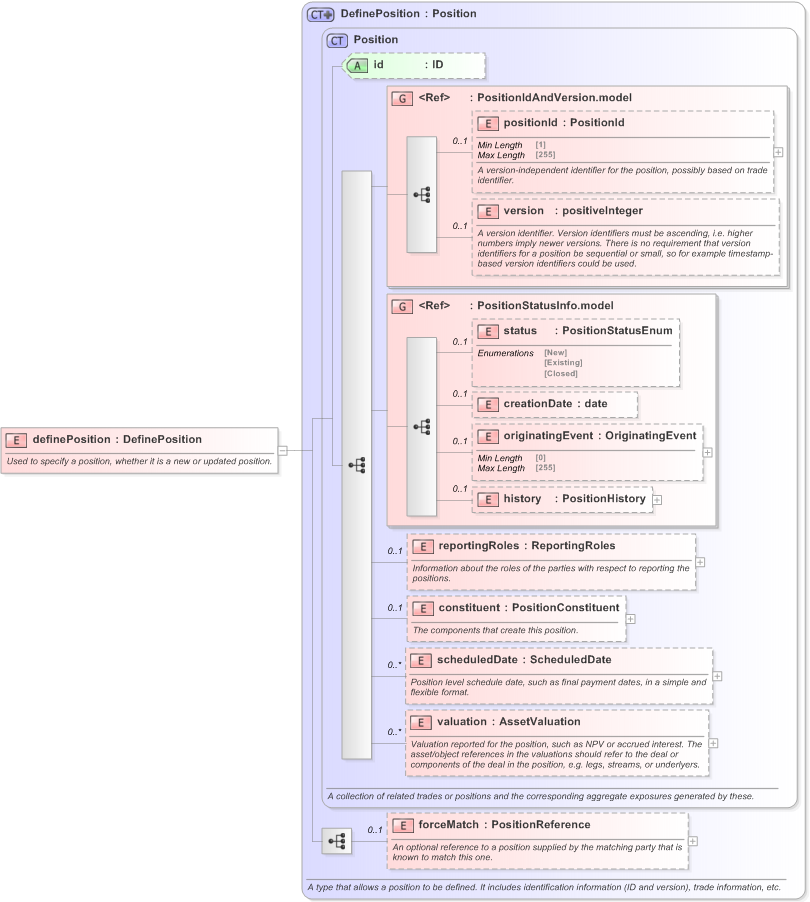
Task: Click the CT icon beside Position
Action: point(337,40)
